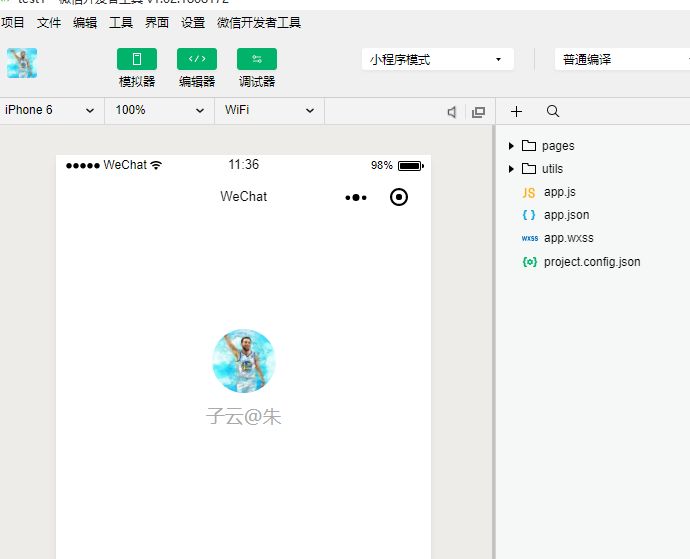690x559 pixels.
Task: Click the plus icon to add file
Action: [516, 111]
